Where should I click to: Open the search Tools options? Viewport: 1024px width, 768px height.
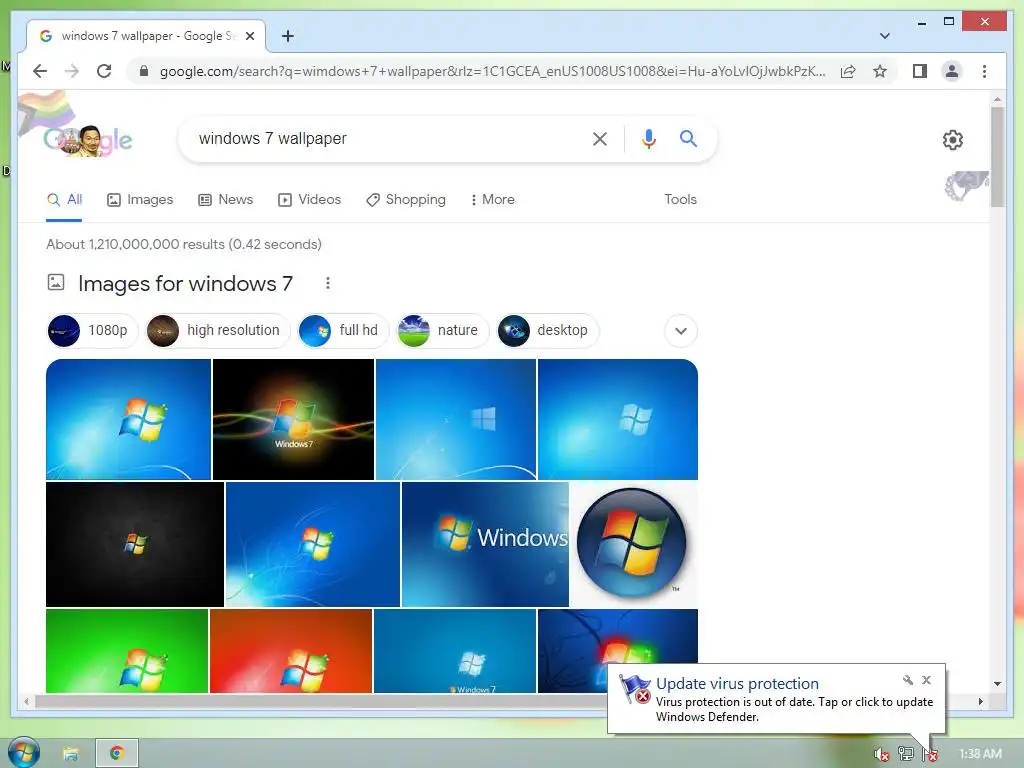pos(680,200)
